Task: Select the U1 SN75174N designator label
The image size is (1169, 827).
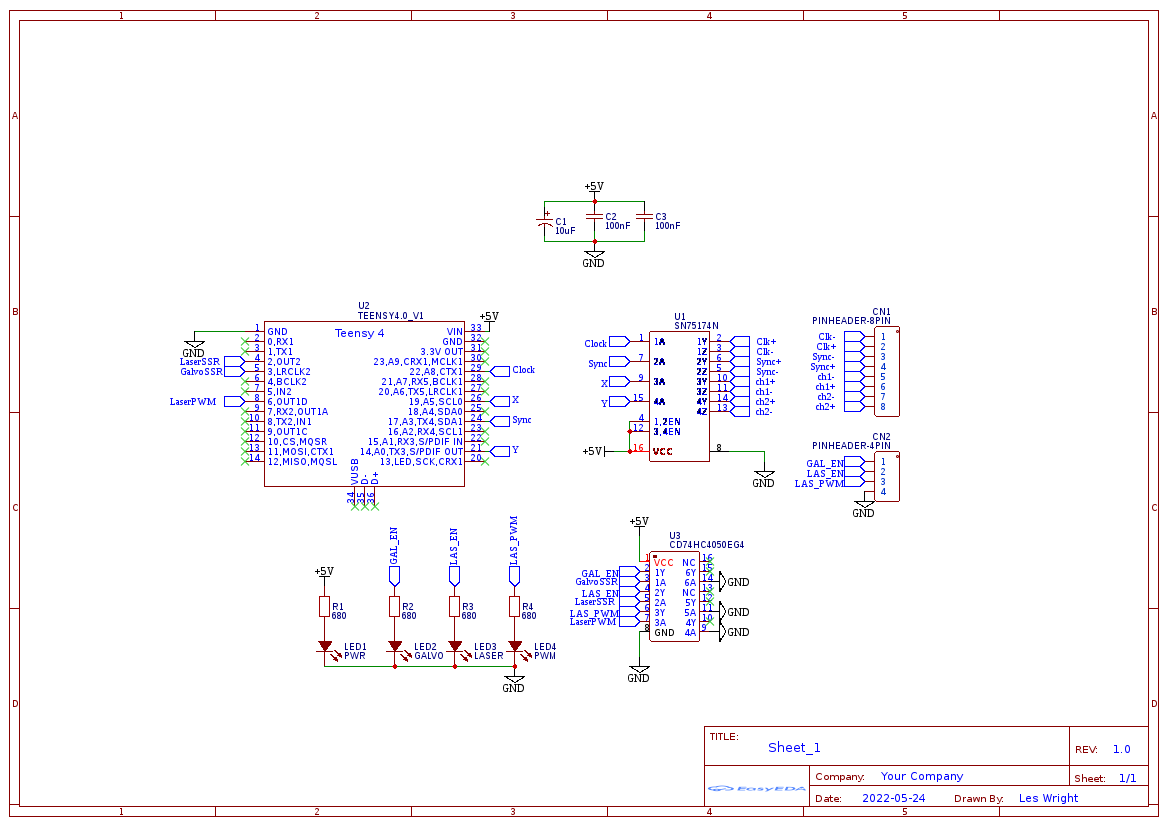Action: click(696, 321)
